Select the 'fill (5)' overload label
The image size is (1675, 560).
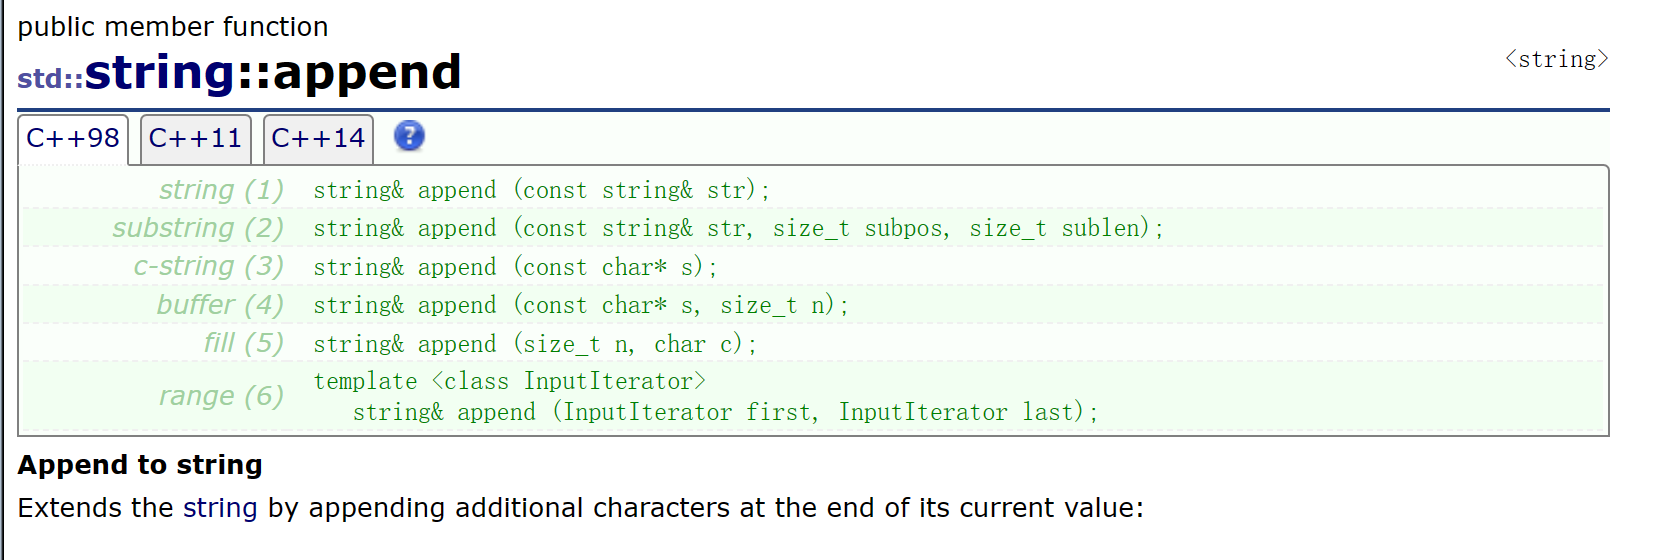coord(244,343)
